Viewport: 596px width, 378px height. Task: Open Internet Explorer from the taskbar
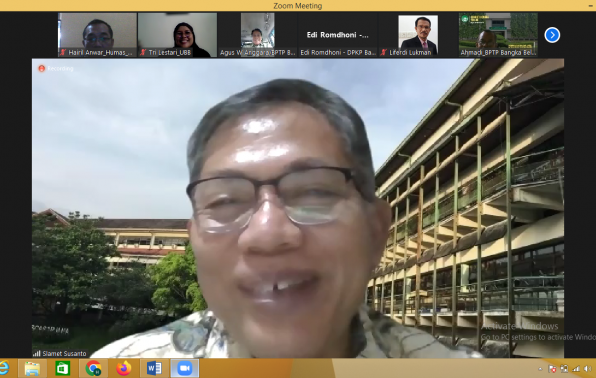point(4,368)
